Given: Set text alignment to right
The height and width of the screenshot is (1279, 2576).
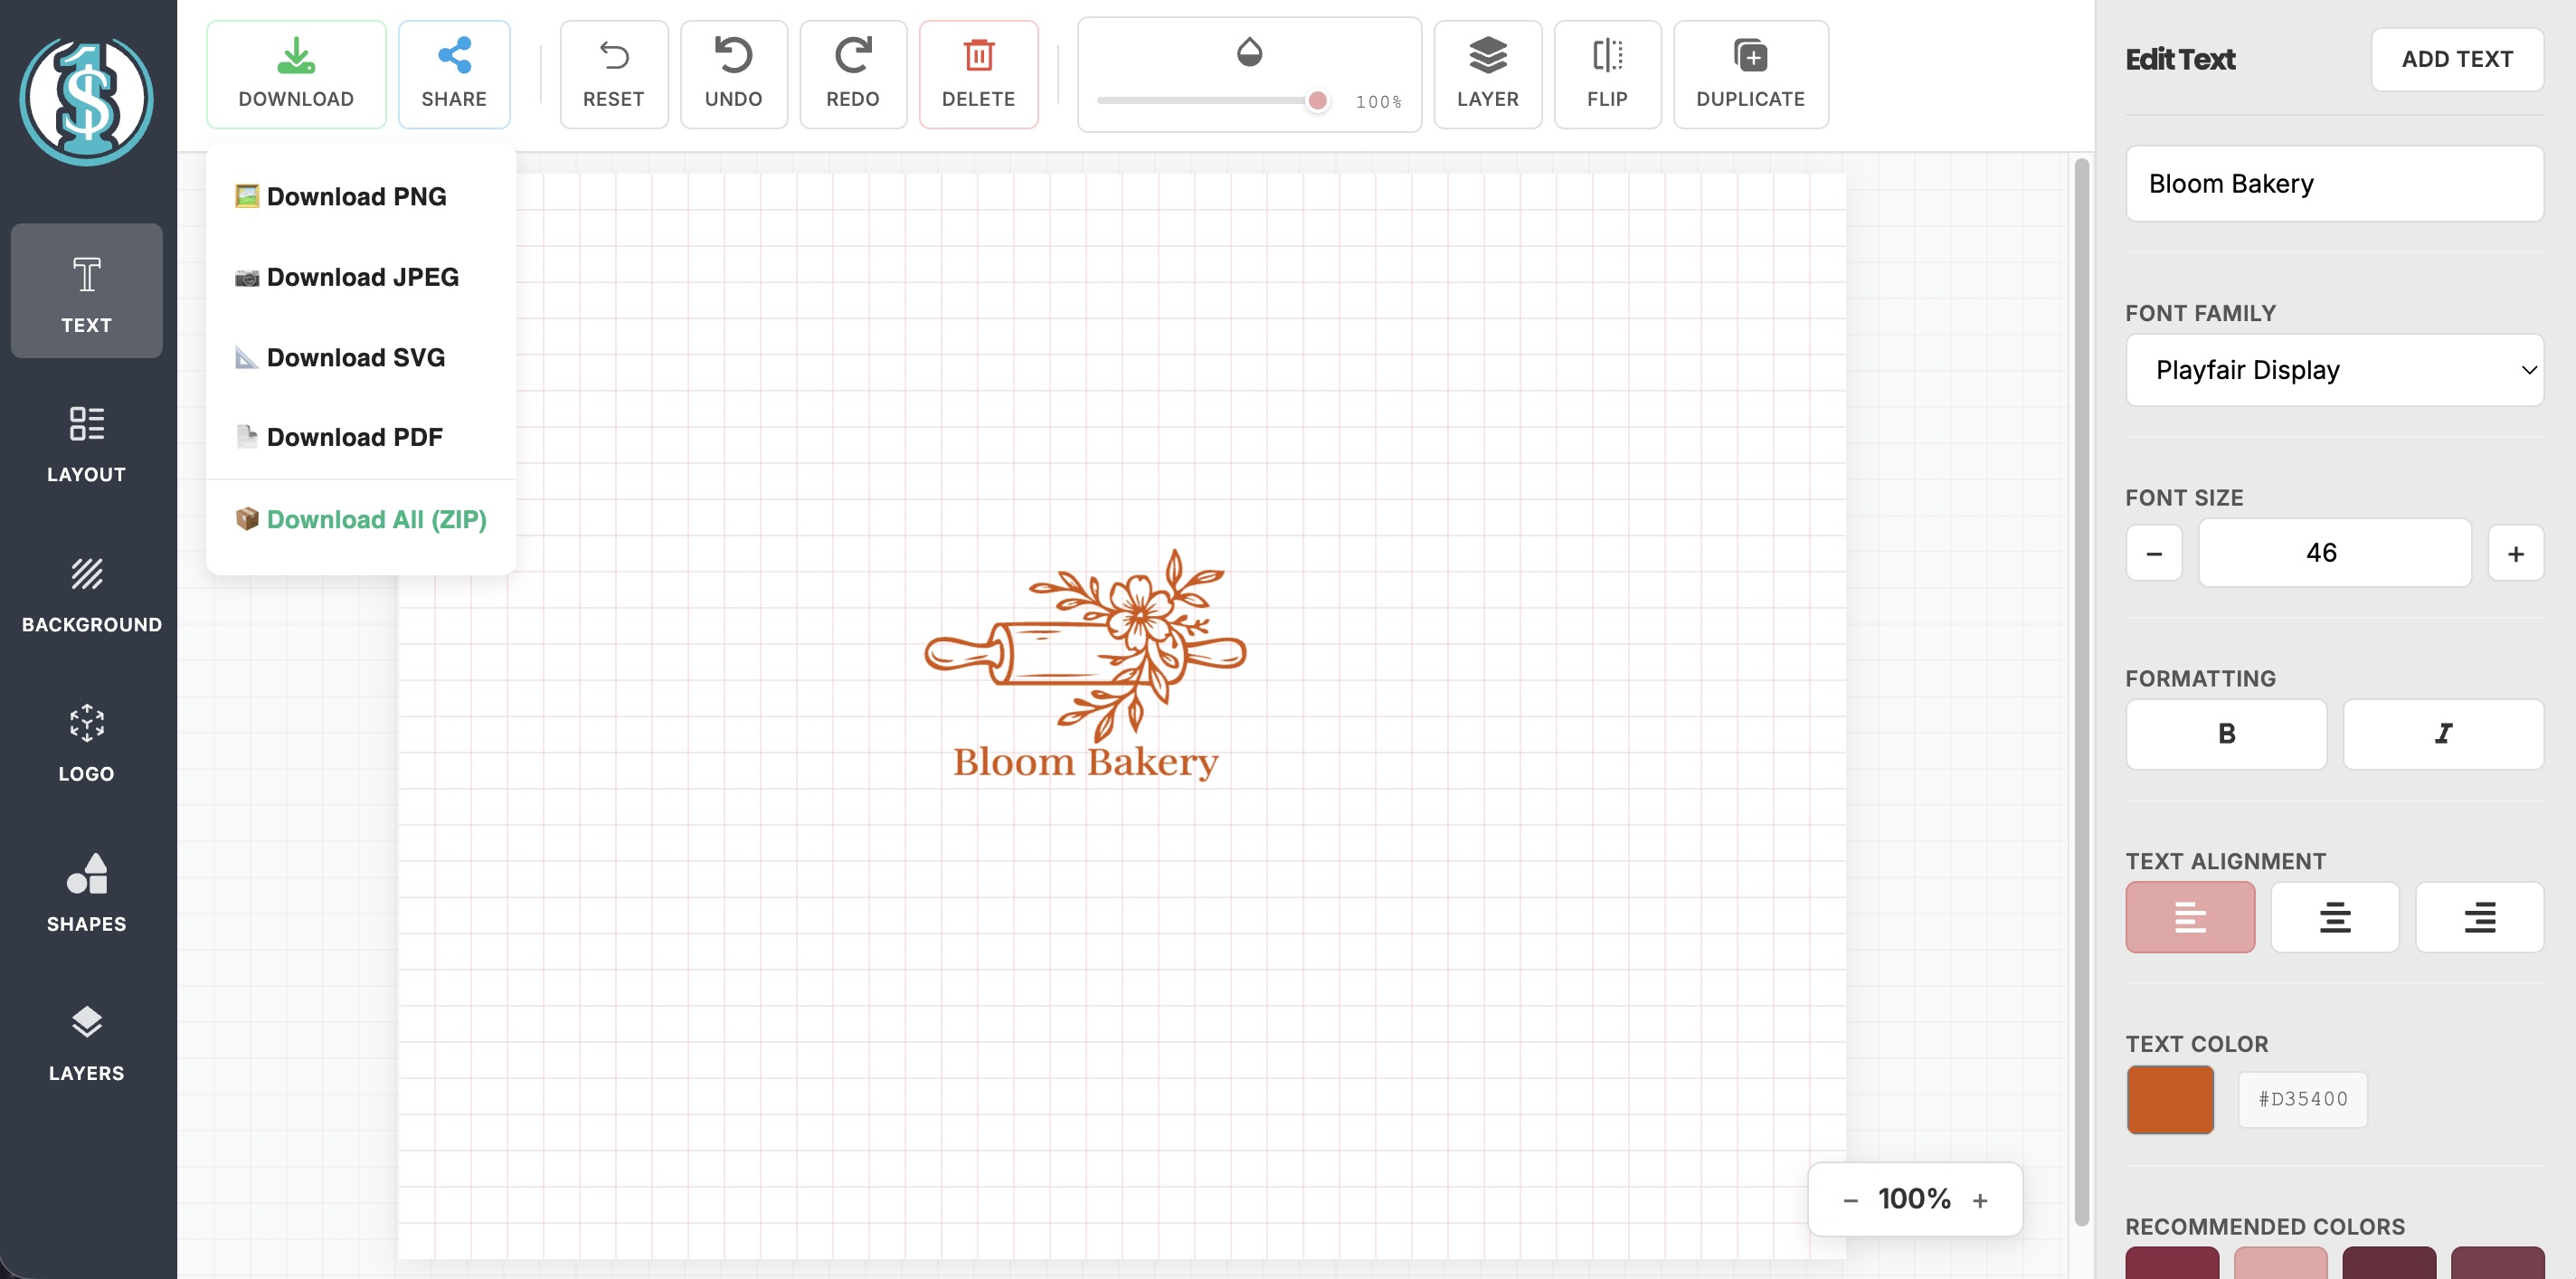Looking at the screenshot, I should pyautogui.click(x=2478, y=917).
